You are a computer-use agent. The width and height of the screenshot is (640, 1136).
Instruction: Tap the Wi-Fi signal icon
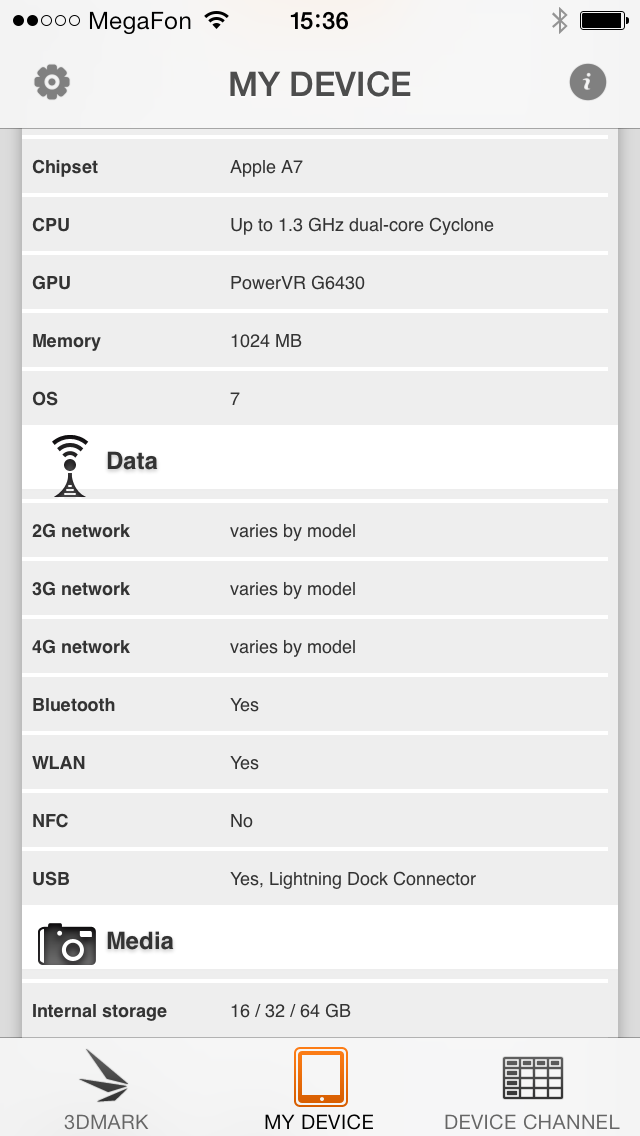216,20
